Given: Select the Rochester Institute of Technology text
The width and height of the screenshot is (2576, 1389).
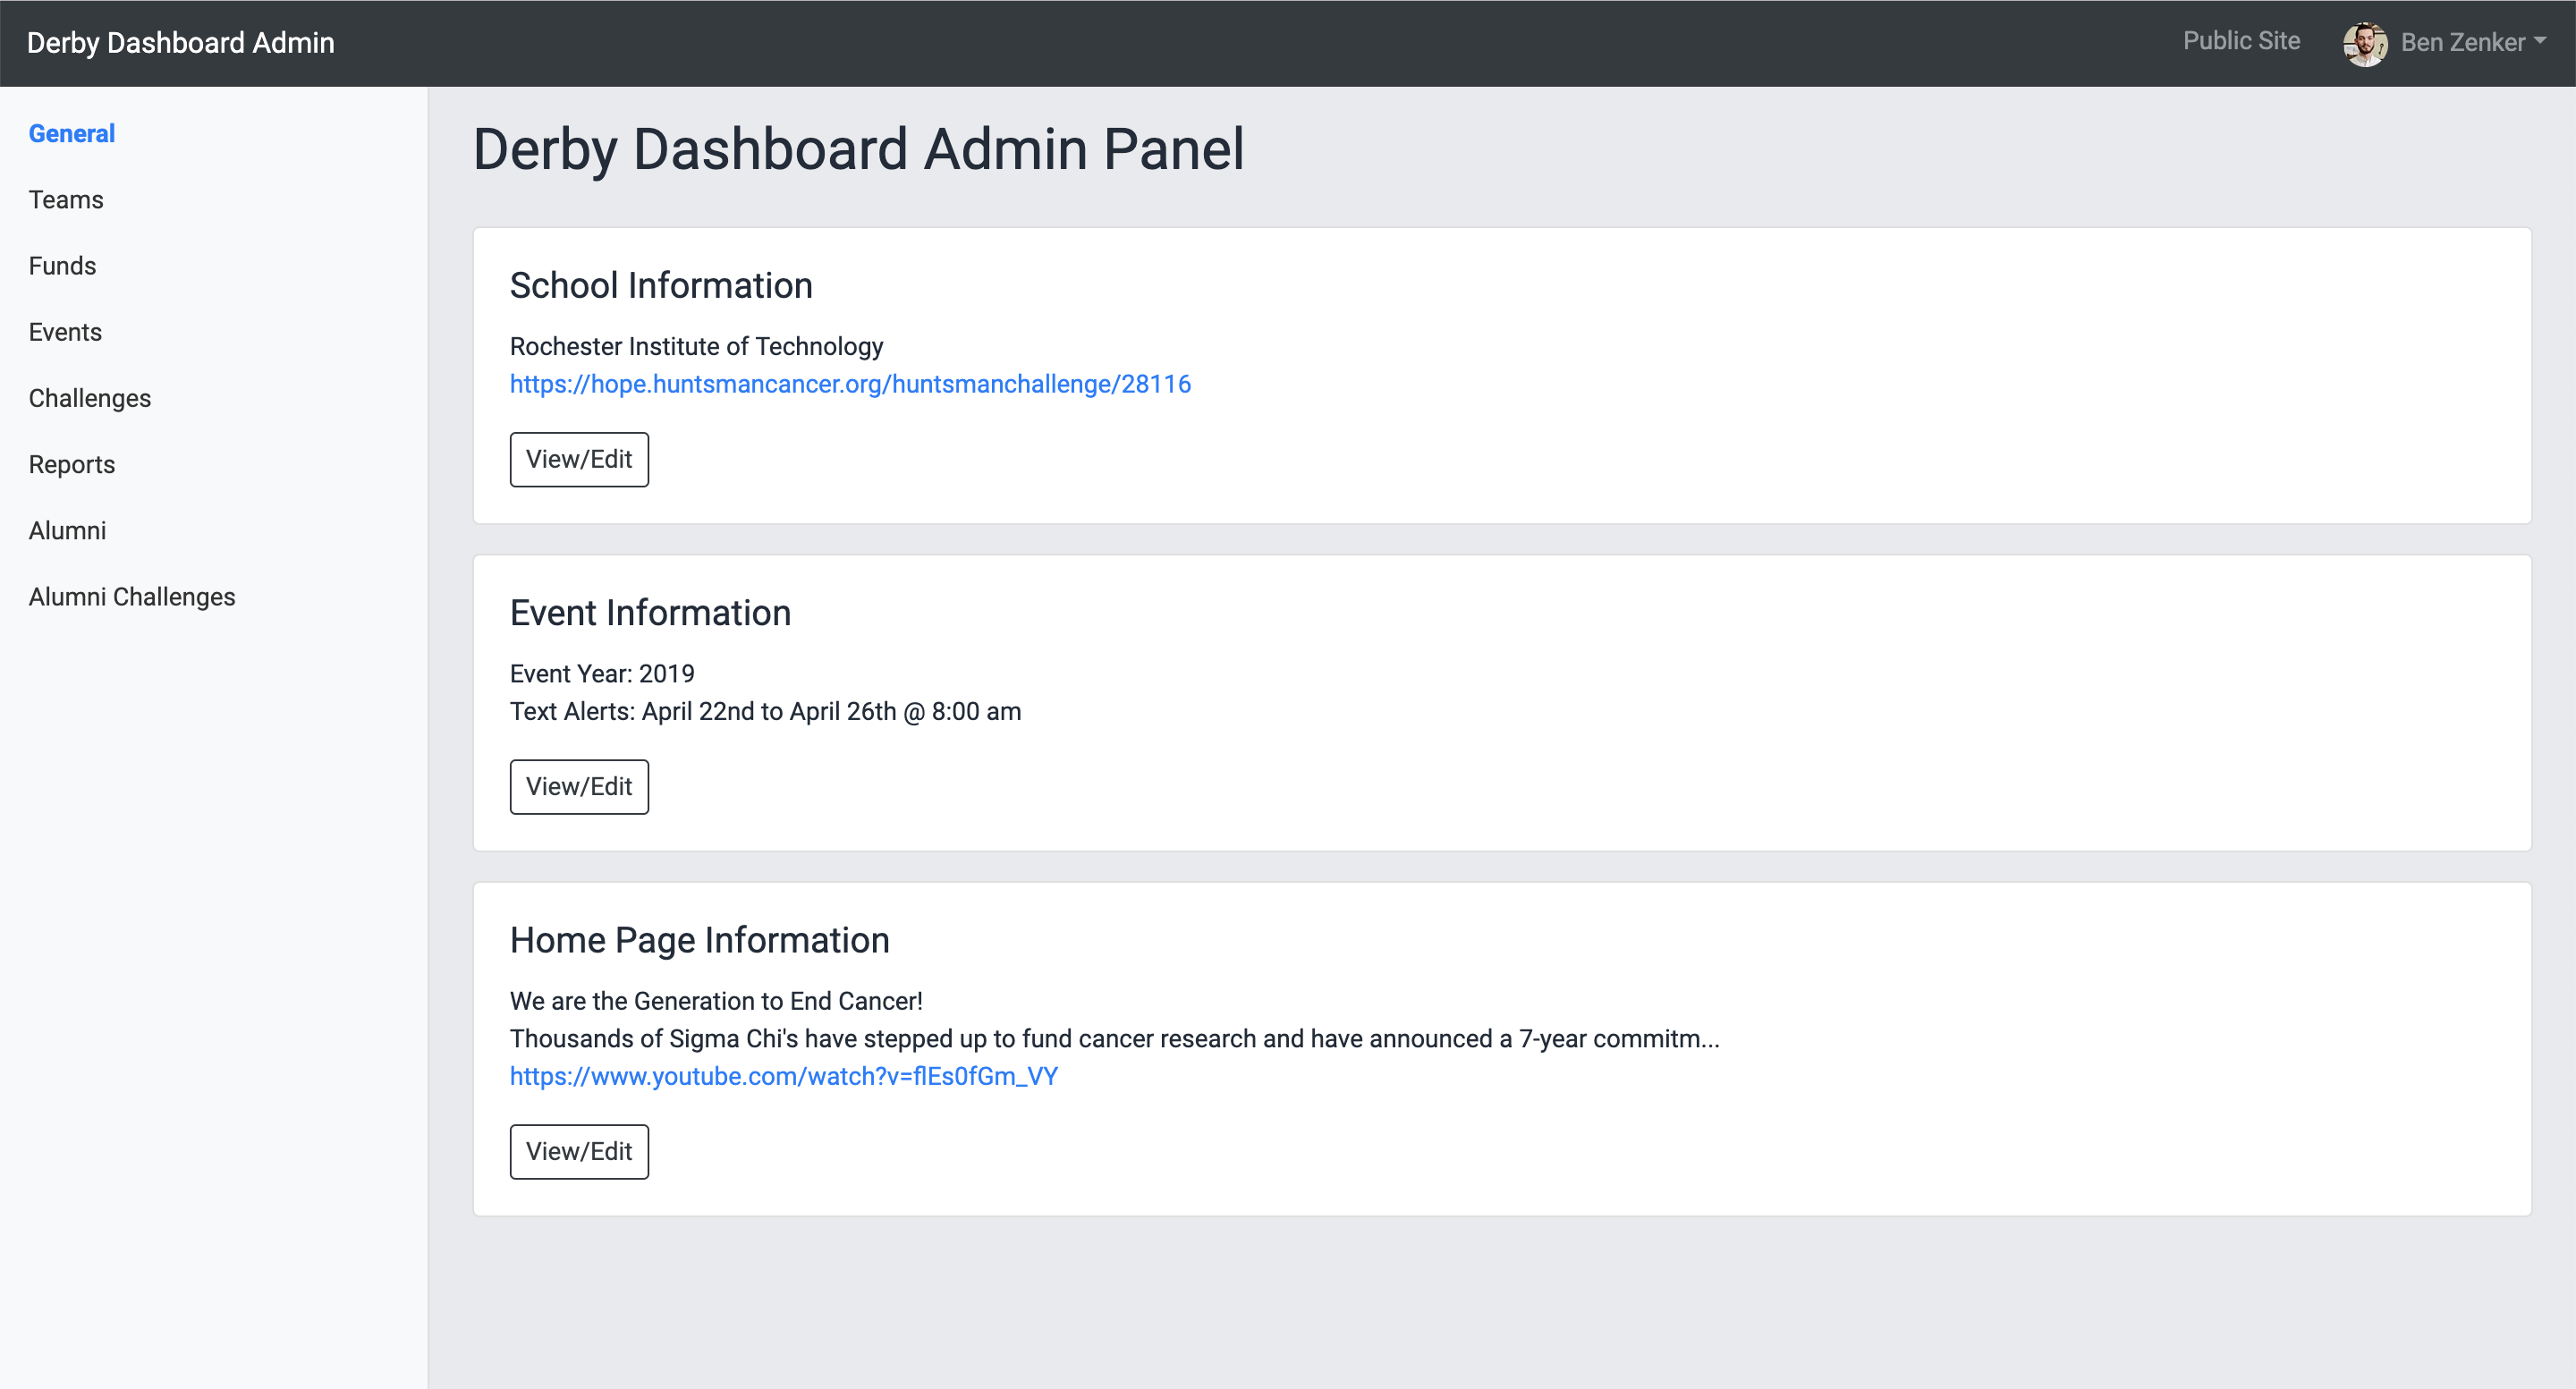Looking at the screenshot, I should 696,346.
